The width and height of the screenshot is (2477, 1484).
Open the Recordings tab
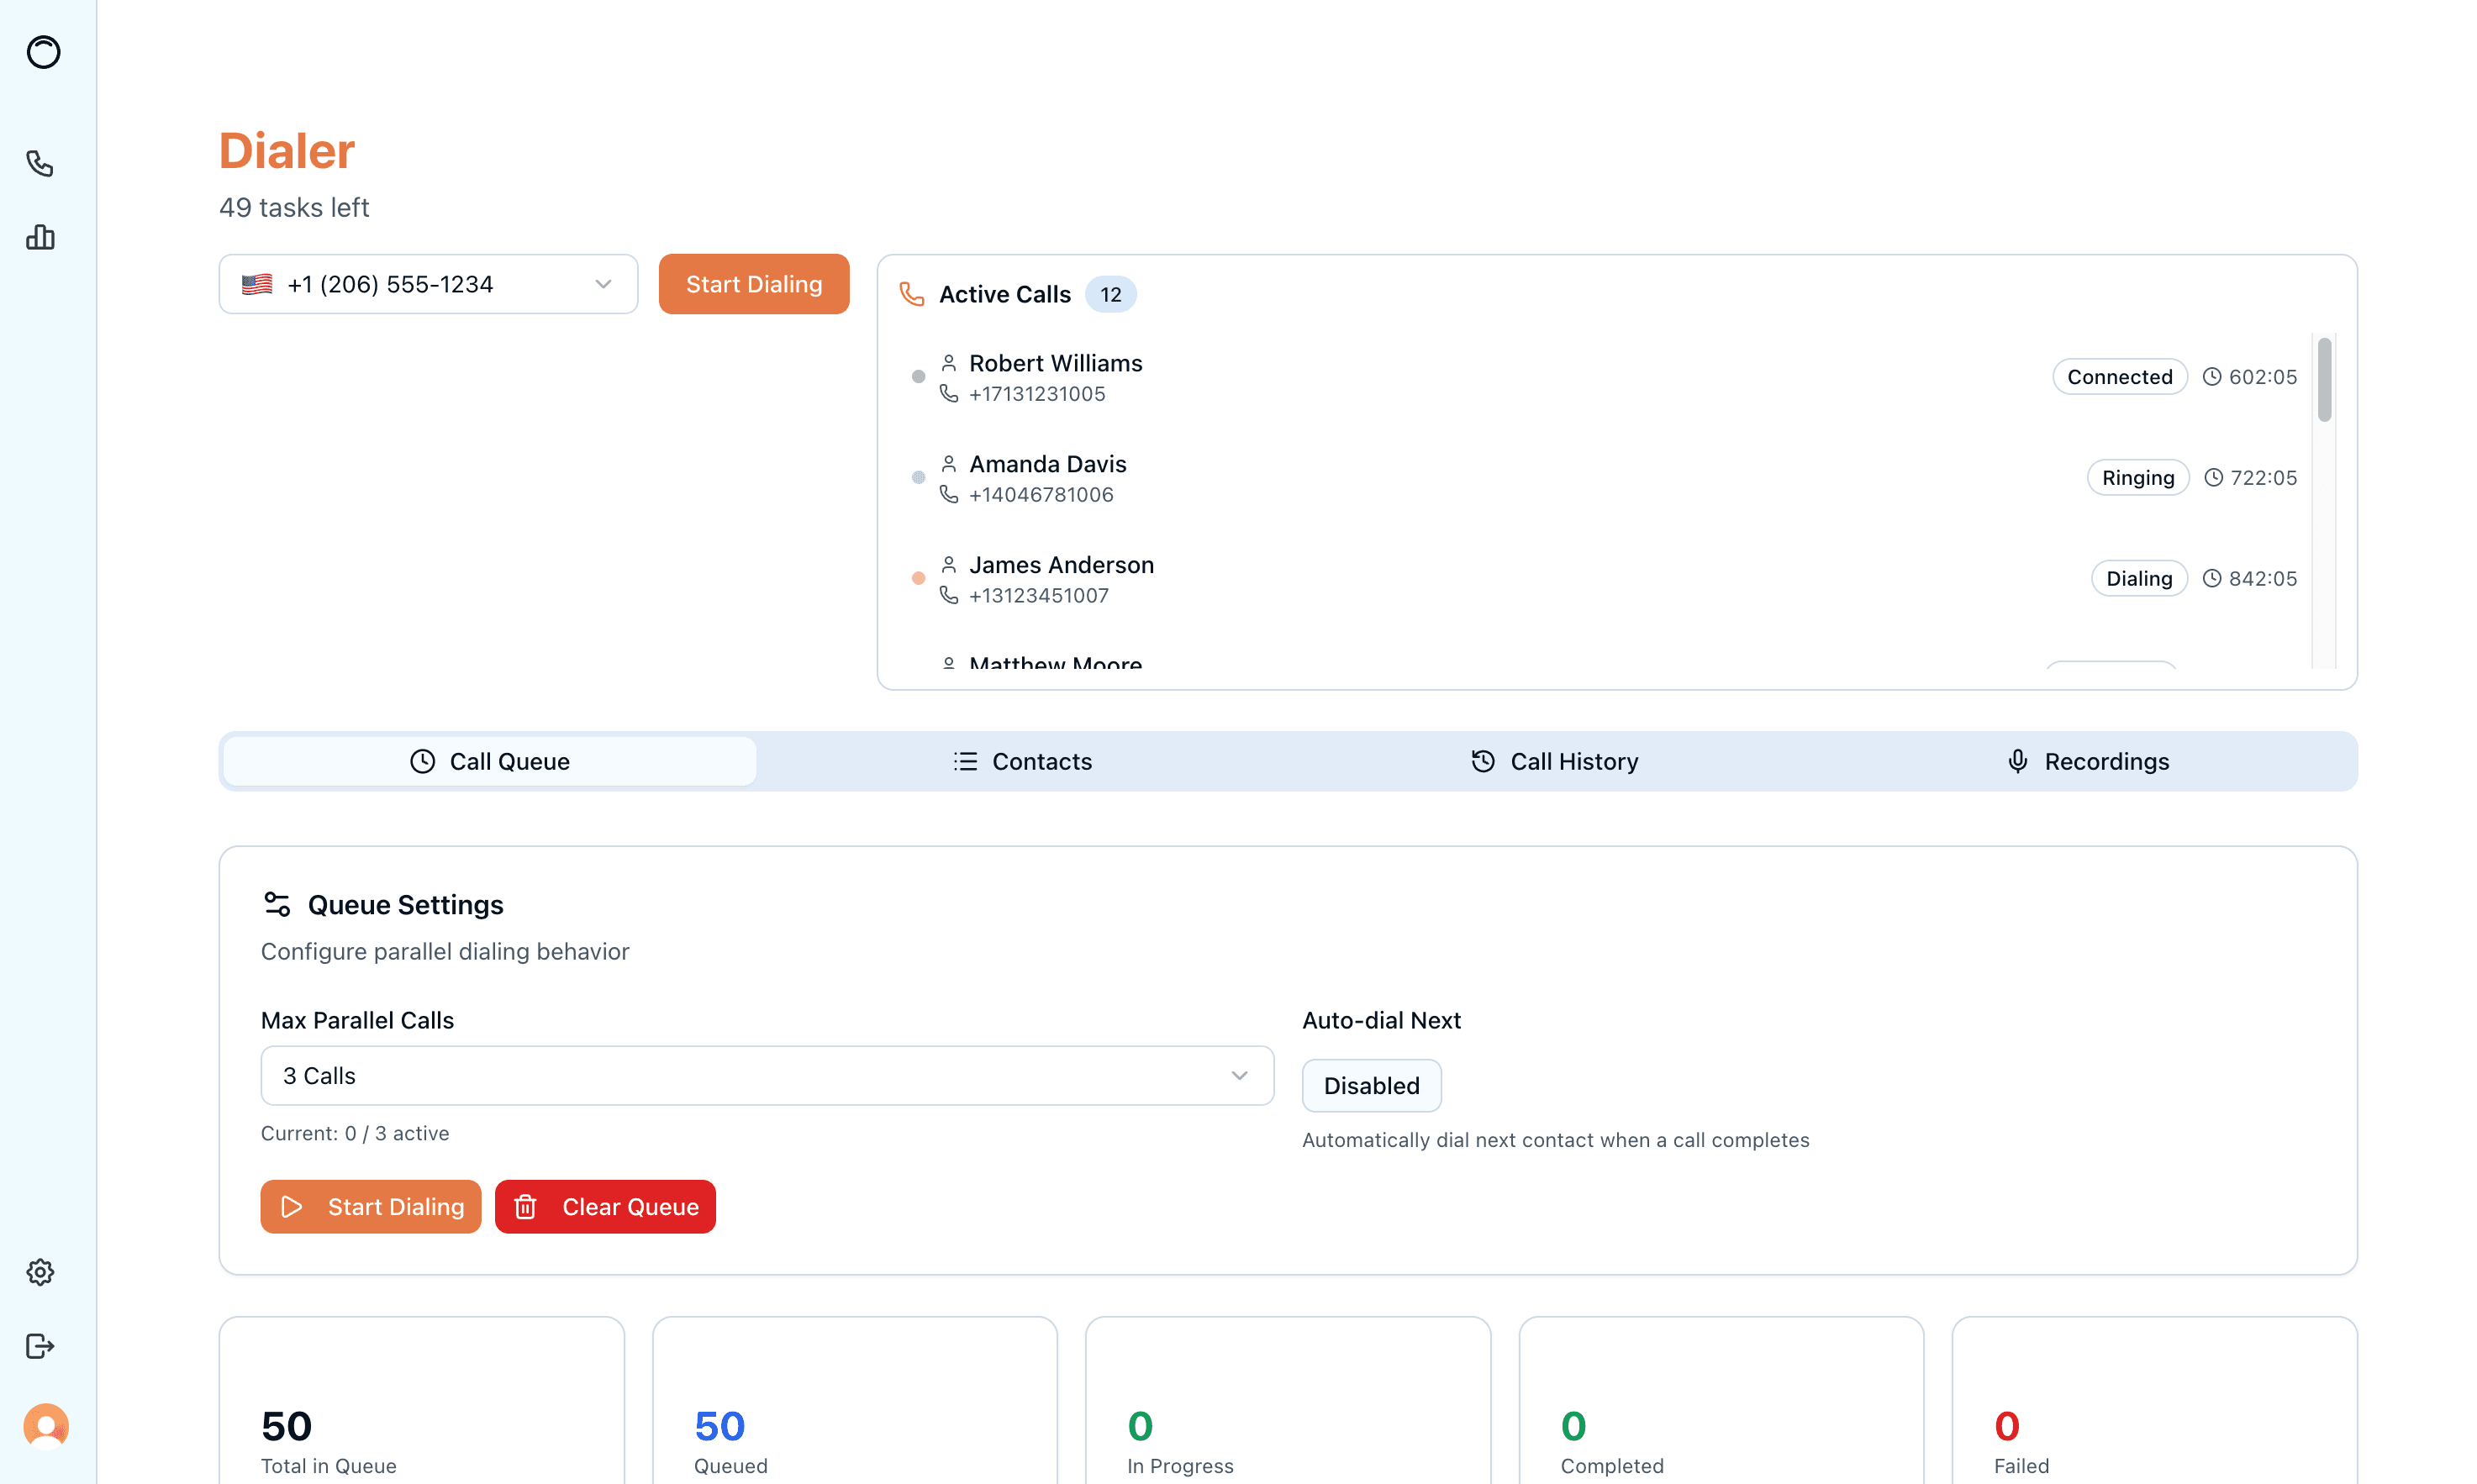point(2106,761)
